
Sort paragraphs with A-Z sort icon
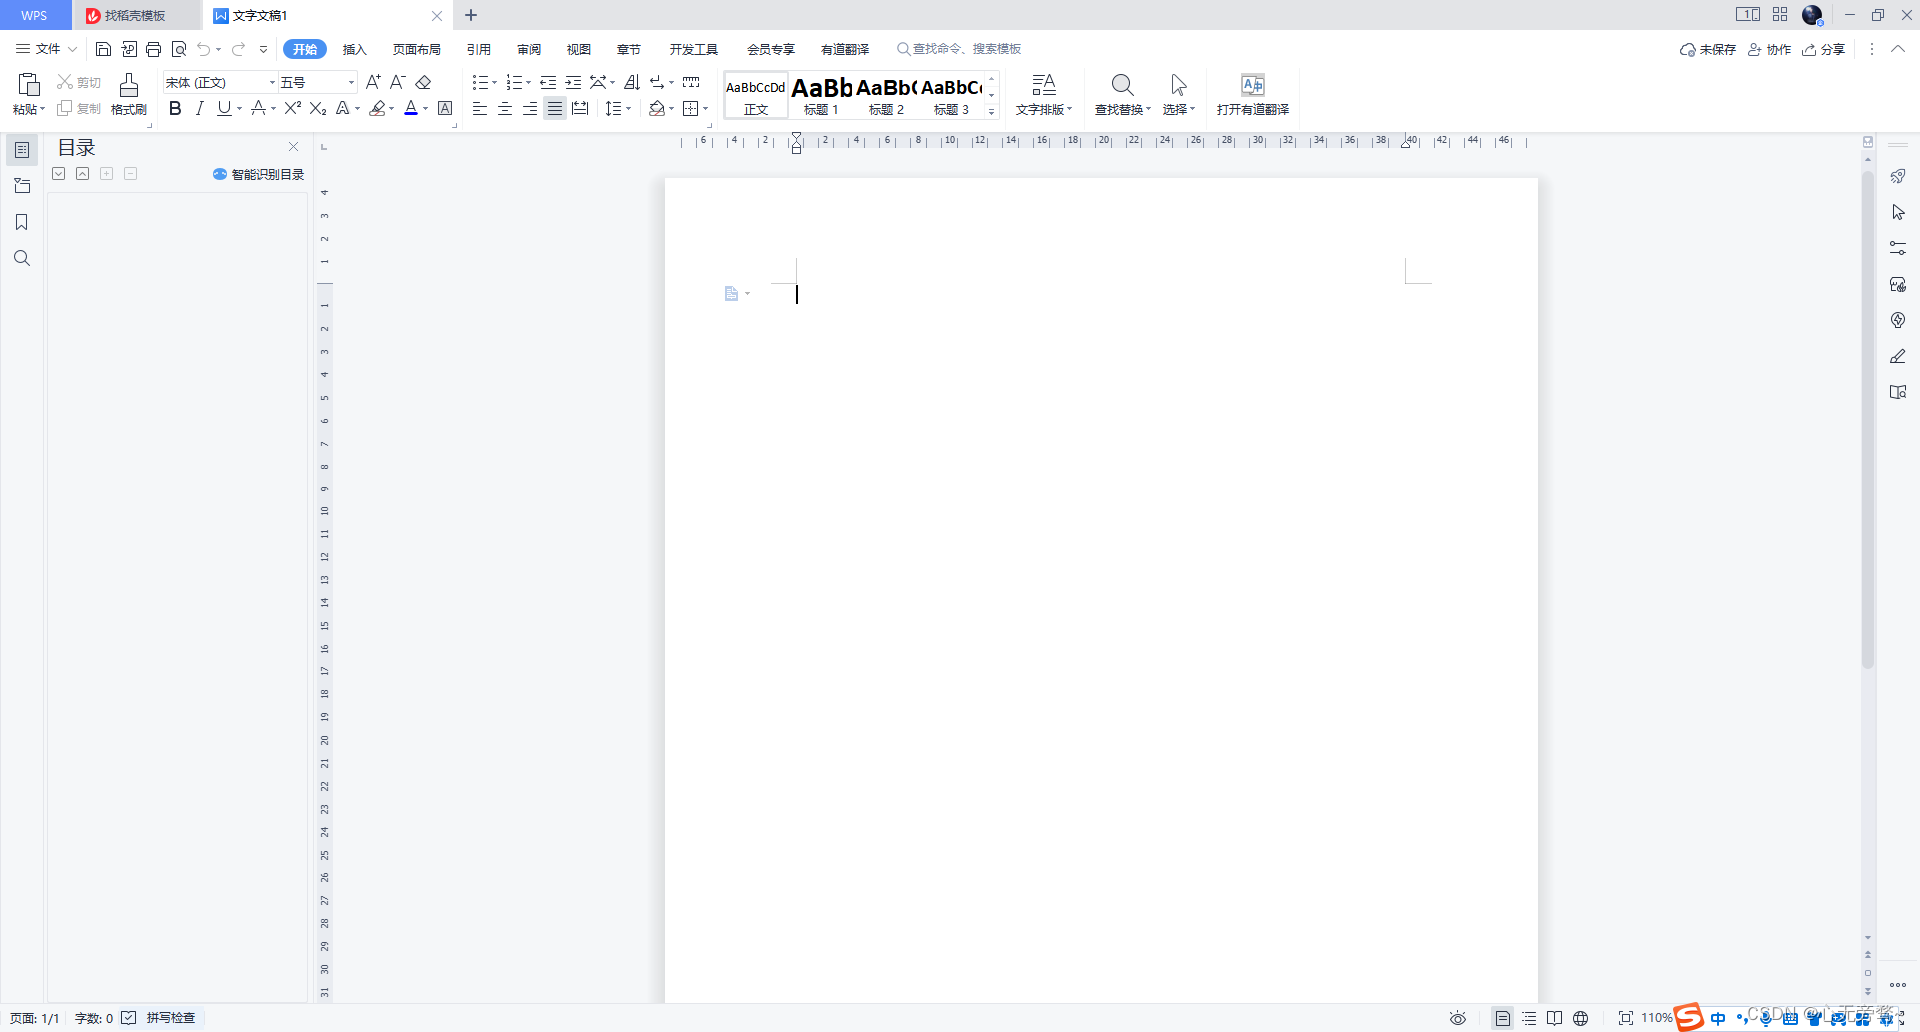(632, 82)
